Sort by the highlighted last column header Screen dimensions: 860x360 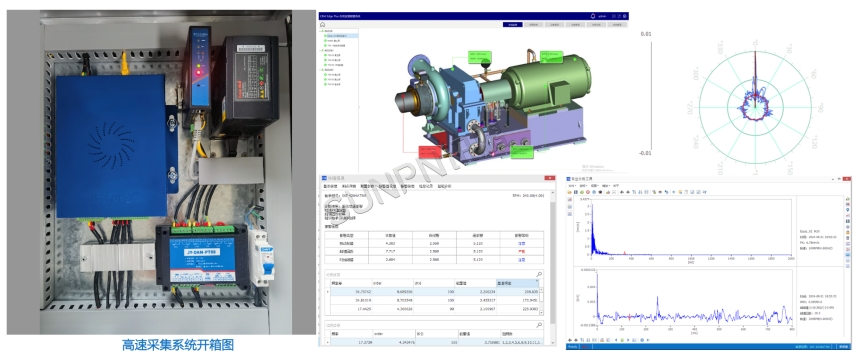(517, 282)
